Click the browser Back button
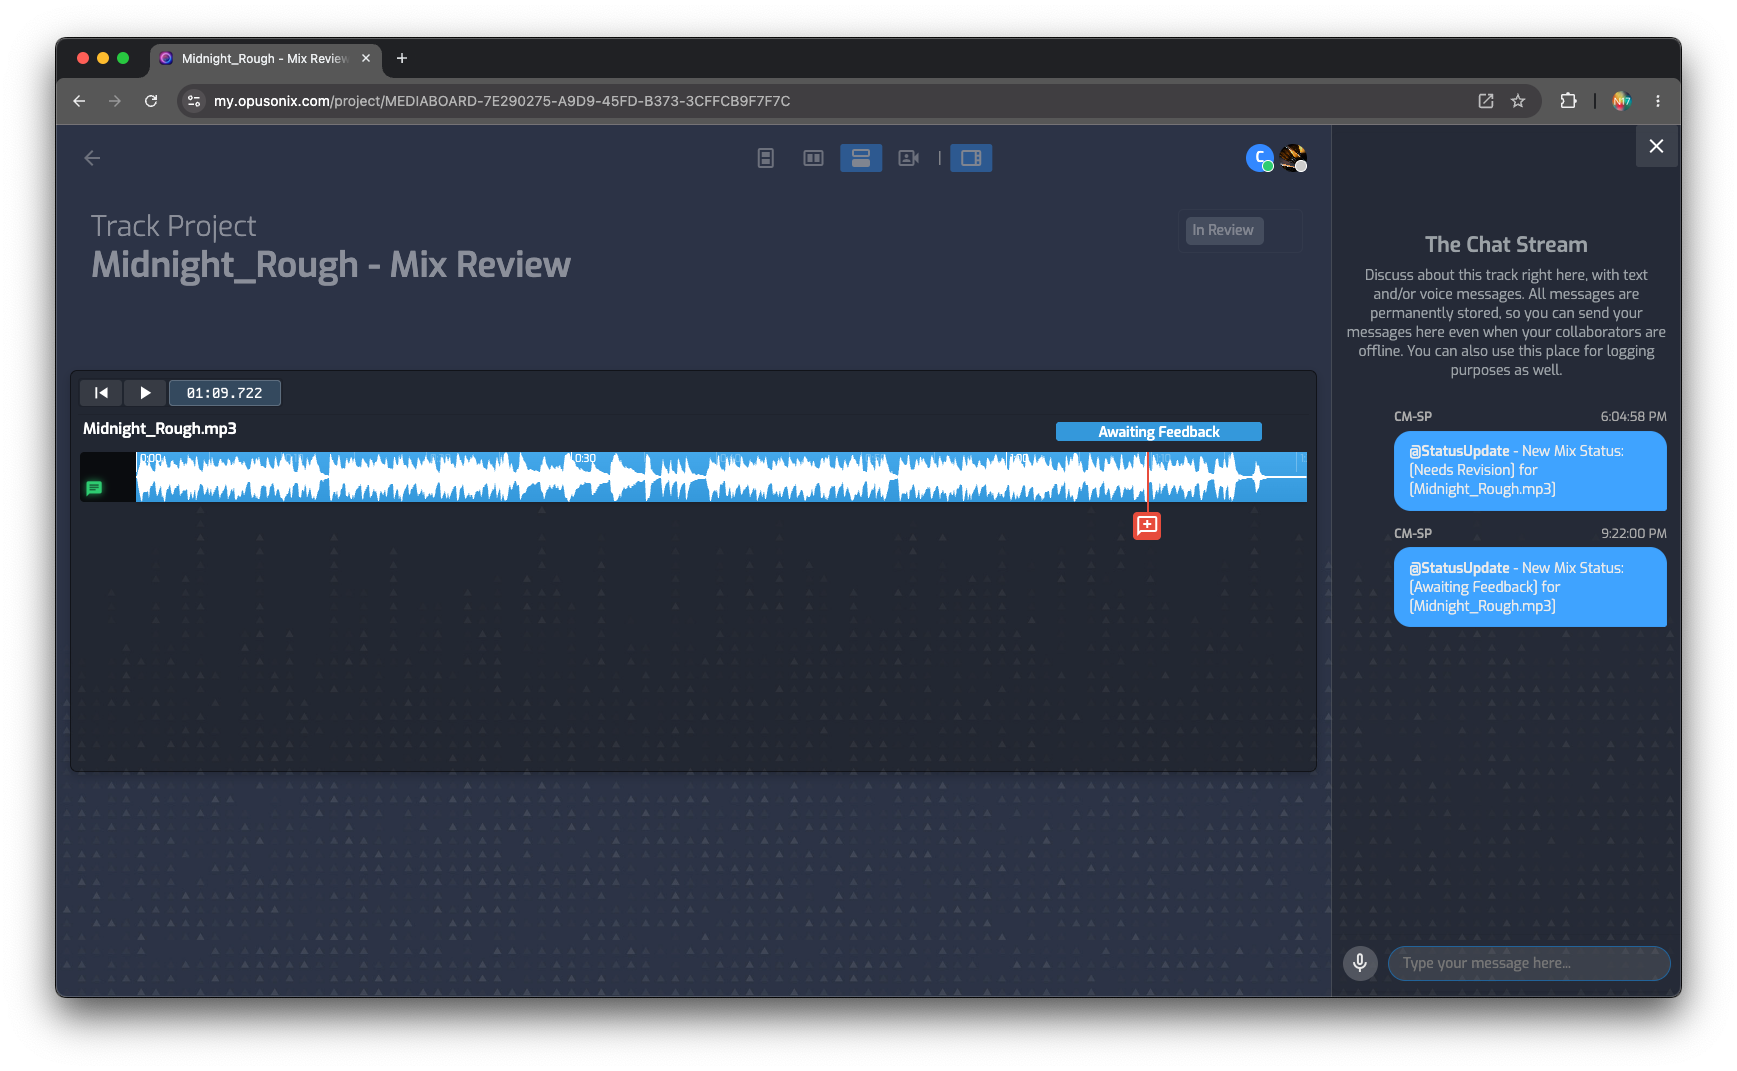Image resolution: width=1737 pixels, height=1071 pixels. pos(79,101)
